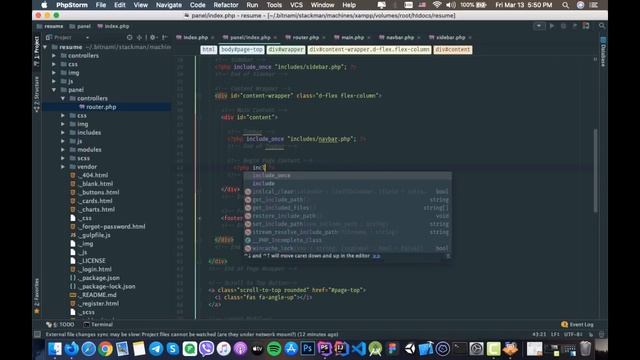Click the collapse all icon in Project panel
The height and width of the screenshot is (360, 640).
click(x=139, y=37)
